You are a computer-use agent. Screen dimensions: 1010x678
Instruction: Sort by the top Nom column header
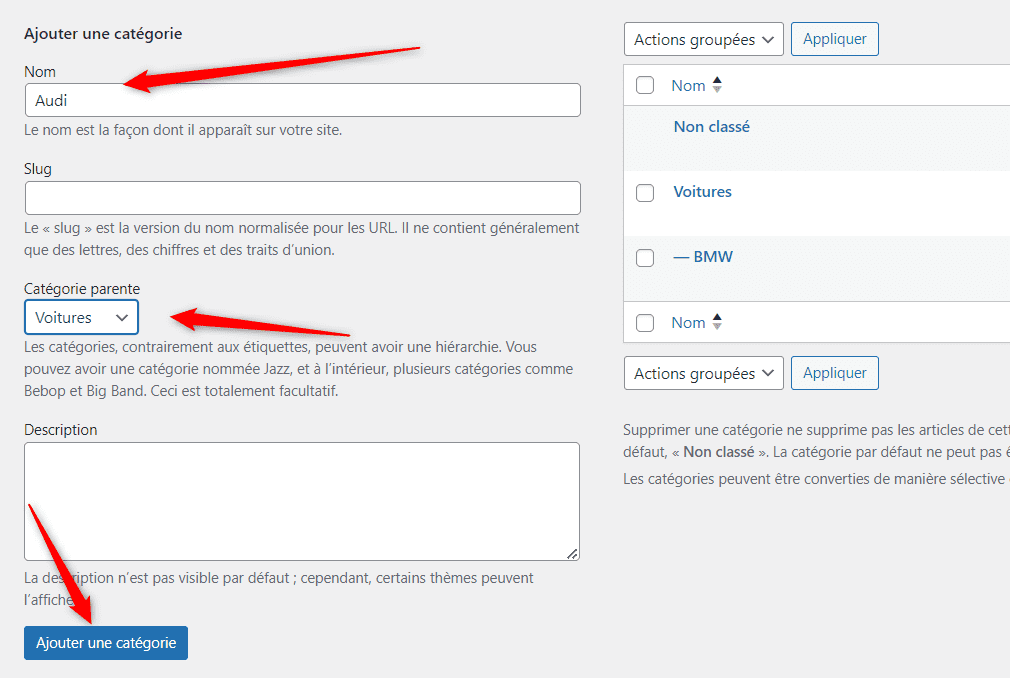[x=688, y=86]
